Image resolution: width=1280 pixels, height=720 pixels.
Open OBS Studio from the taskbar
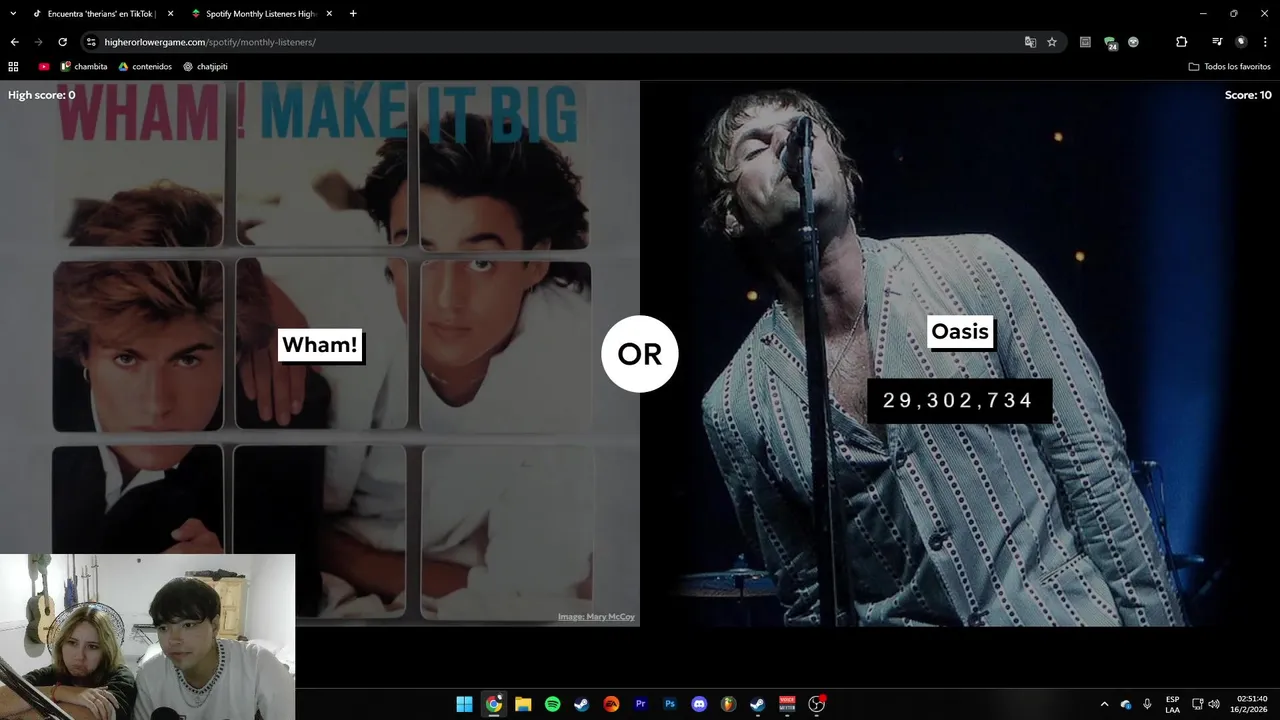[816, 704]
